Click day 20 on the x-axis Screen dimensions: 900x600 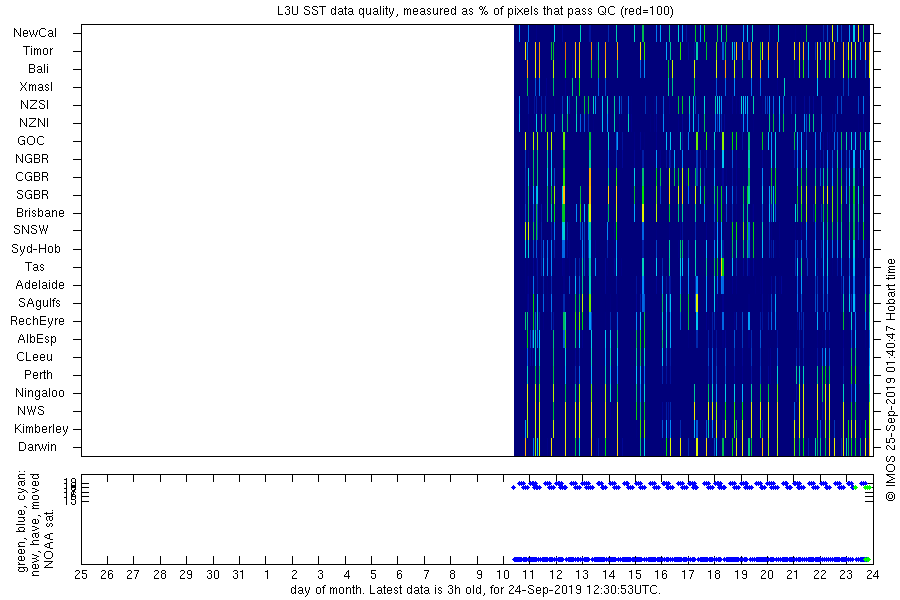pos(767,575)
